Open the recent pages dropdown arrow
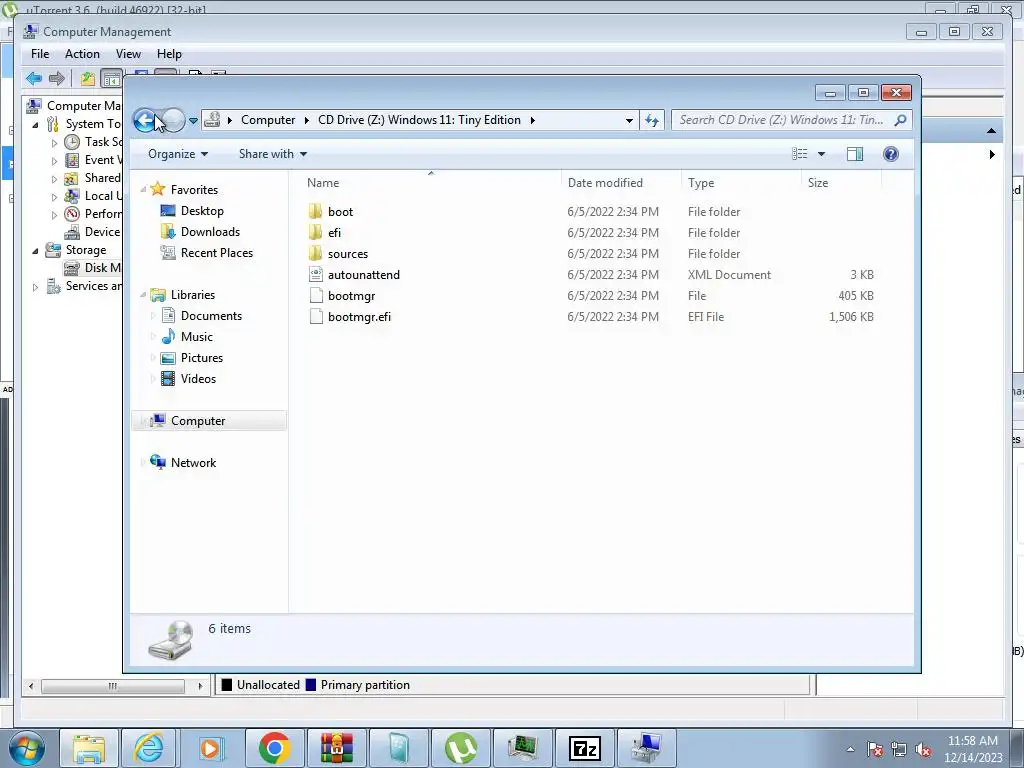Viewport: 1024px width, 768px height. [193, 121]
